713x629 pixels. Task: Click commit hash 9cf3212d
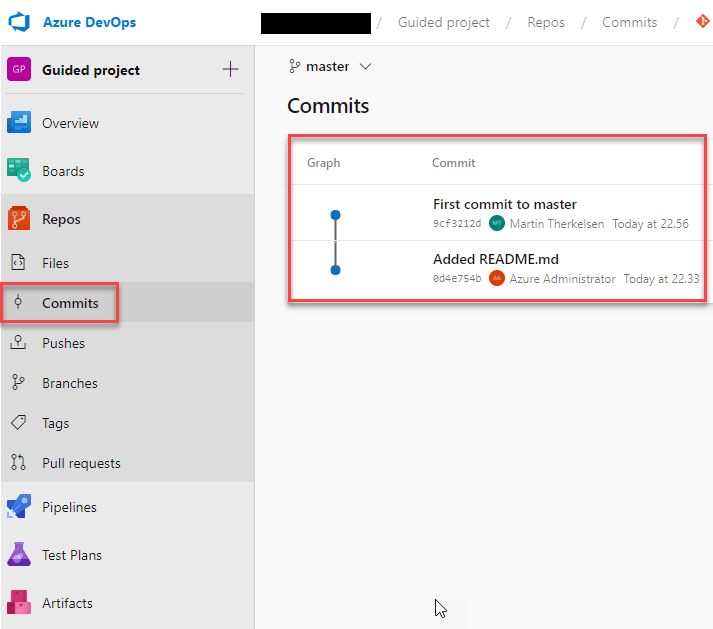pyautogui.click(x=457, y=224)
